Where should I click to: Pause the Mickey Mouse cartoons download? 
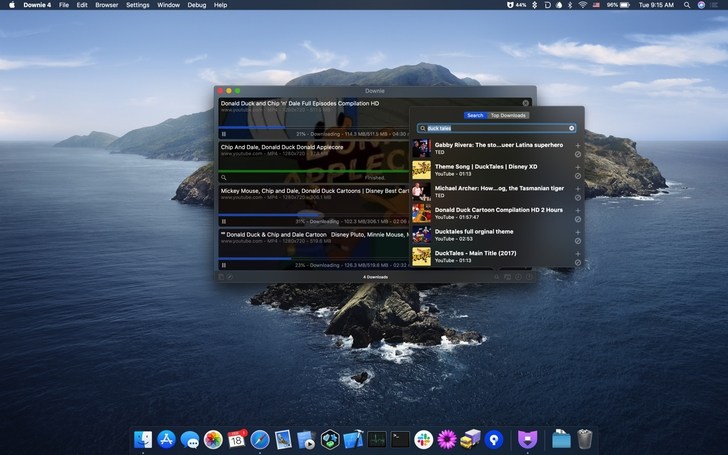click(223, 221)
